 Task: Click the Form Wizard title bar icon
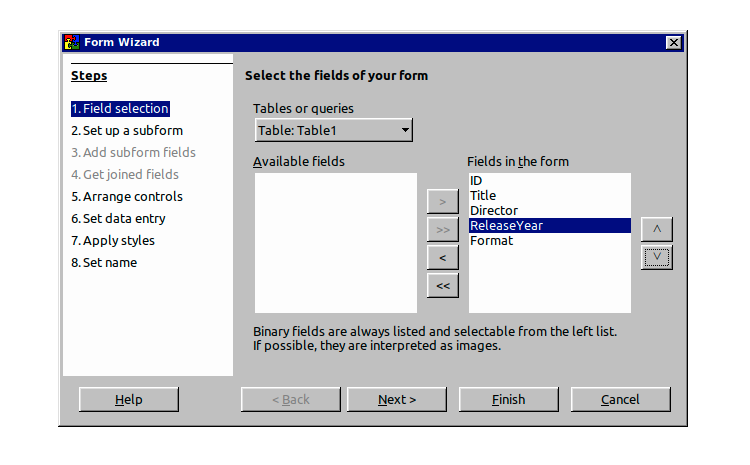(71, 42)
